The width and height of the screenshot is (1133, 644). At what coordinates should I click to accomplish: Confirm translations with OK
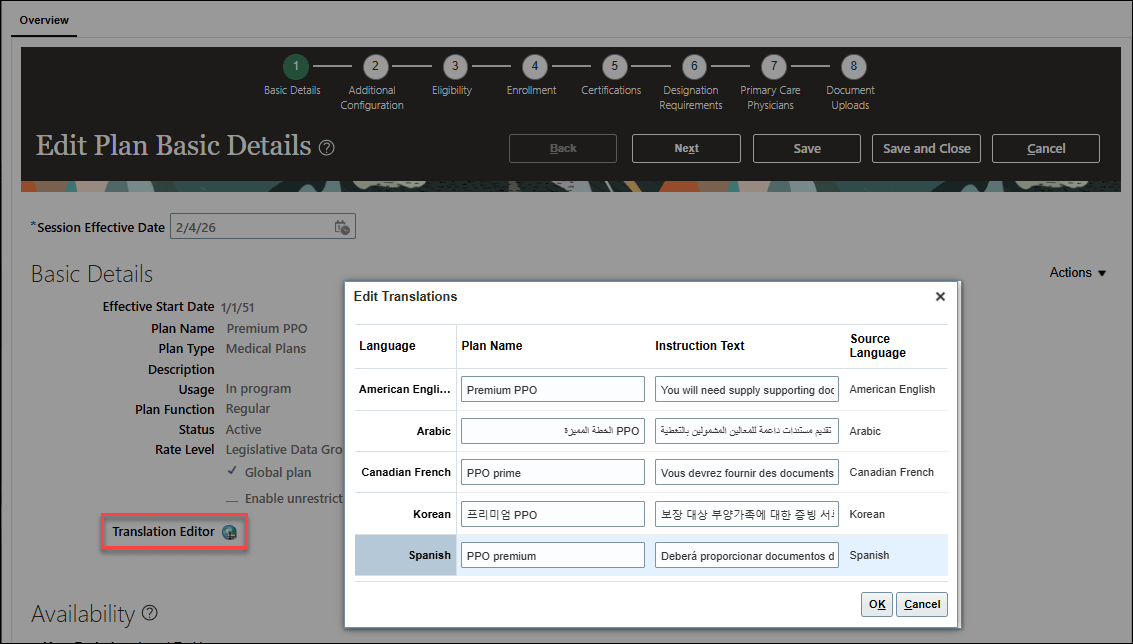pos(876,604)
